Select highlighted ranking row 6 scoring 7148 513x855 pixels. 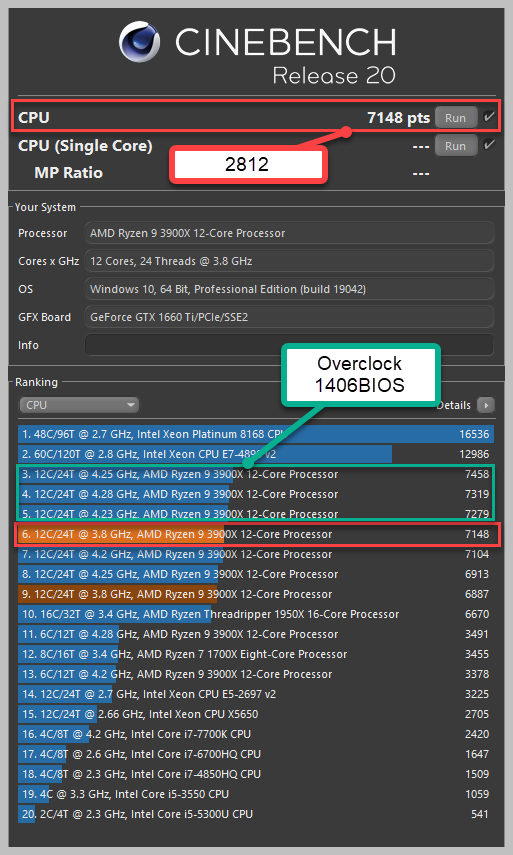[256, 534]
